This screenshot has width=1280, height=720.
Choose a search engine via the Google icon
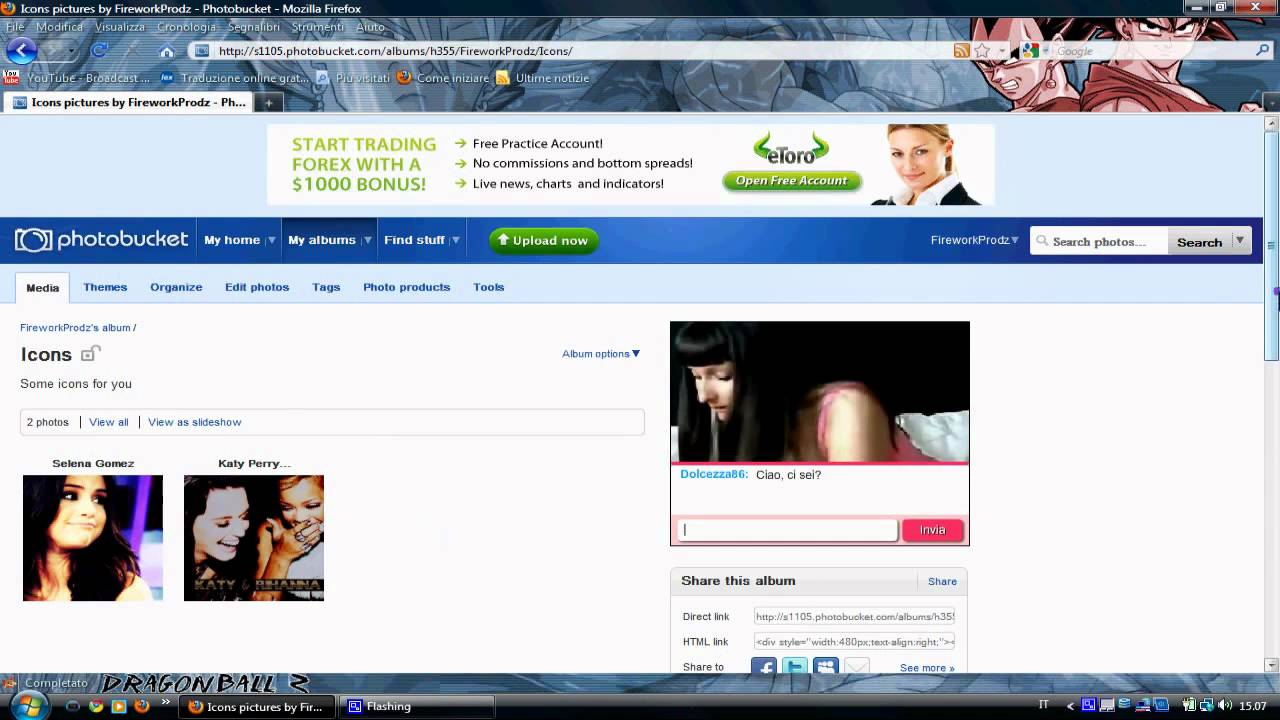point(1031,51)
